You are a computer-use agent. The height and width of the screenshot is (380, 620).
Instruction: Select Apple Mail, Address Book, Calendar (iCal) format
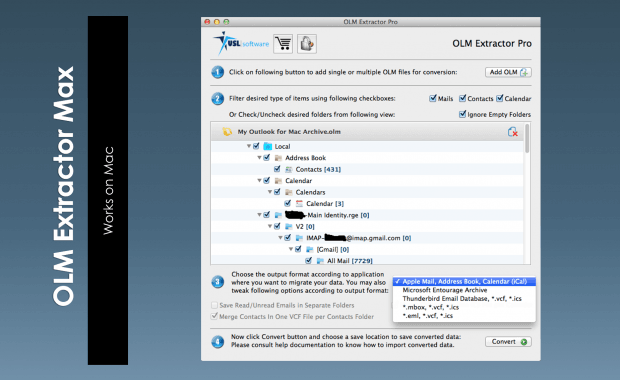(464, 282)
